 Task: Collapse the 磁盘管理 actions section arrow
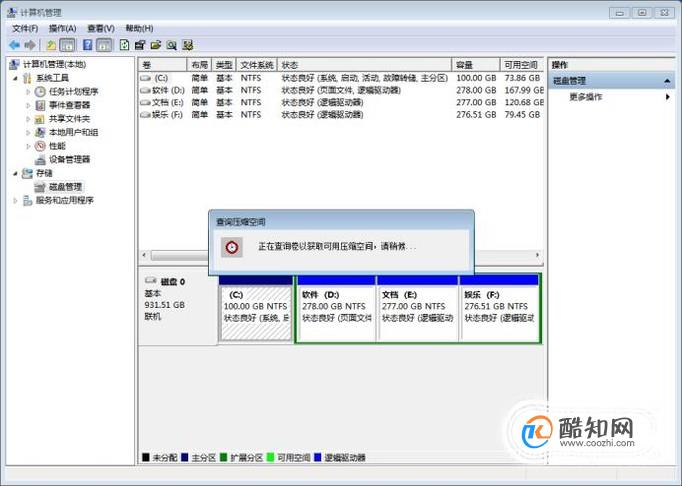(667, 81)
